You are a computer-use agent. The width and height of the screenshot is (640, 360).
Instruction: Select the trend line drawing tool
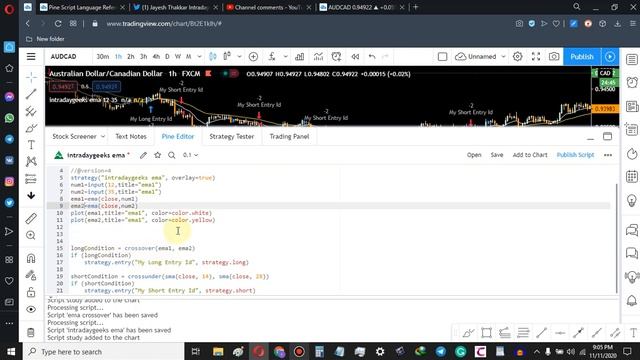[x=31, y=94]
